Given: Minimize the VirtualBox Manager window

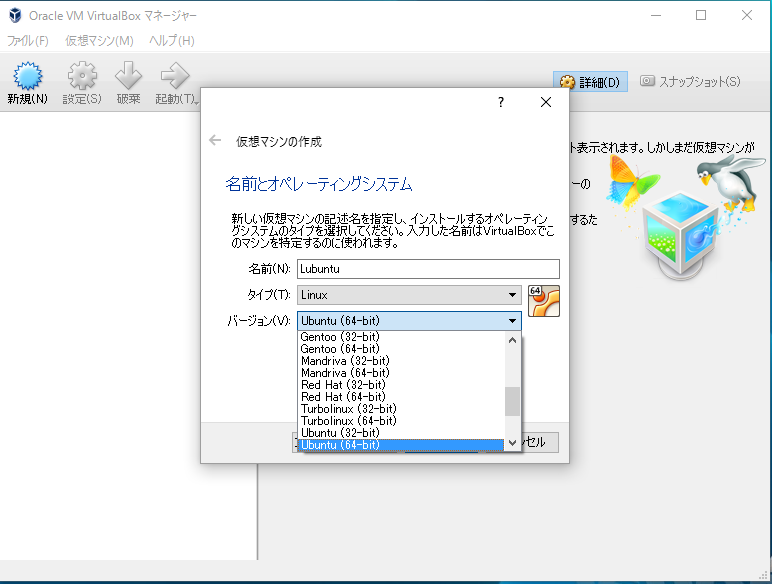Looking at the screenshot, I should coord(656,15).
